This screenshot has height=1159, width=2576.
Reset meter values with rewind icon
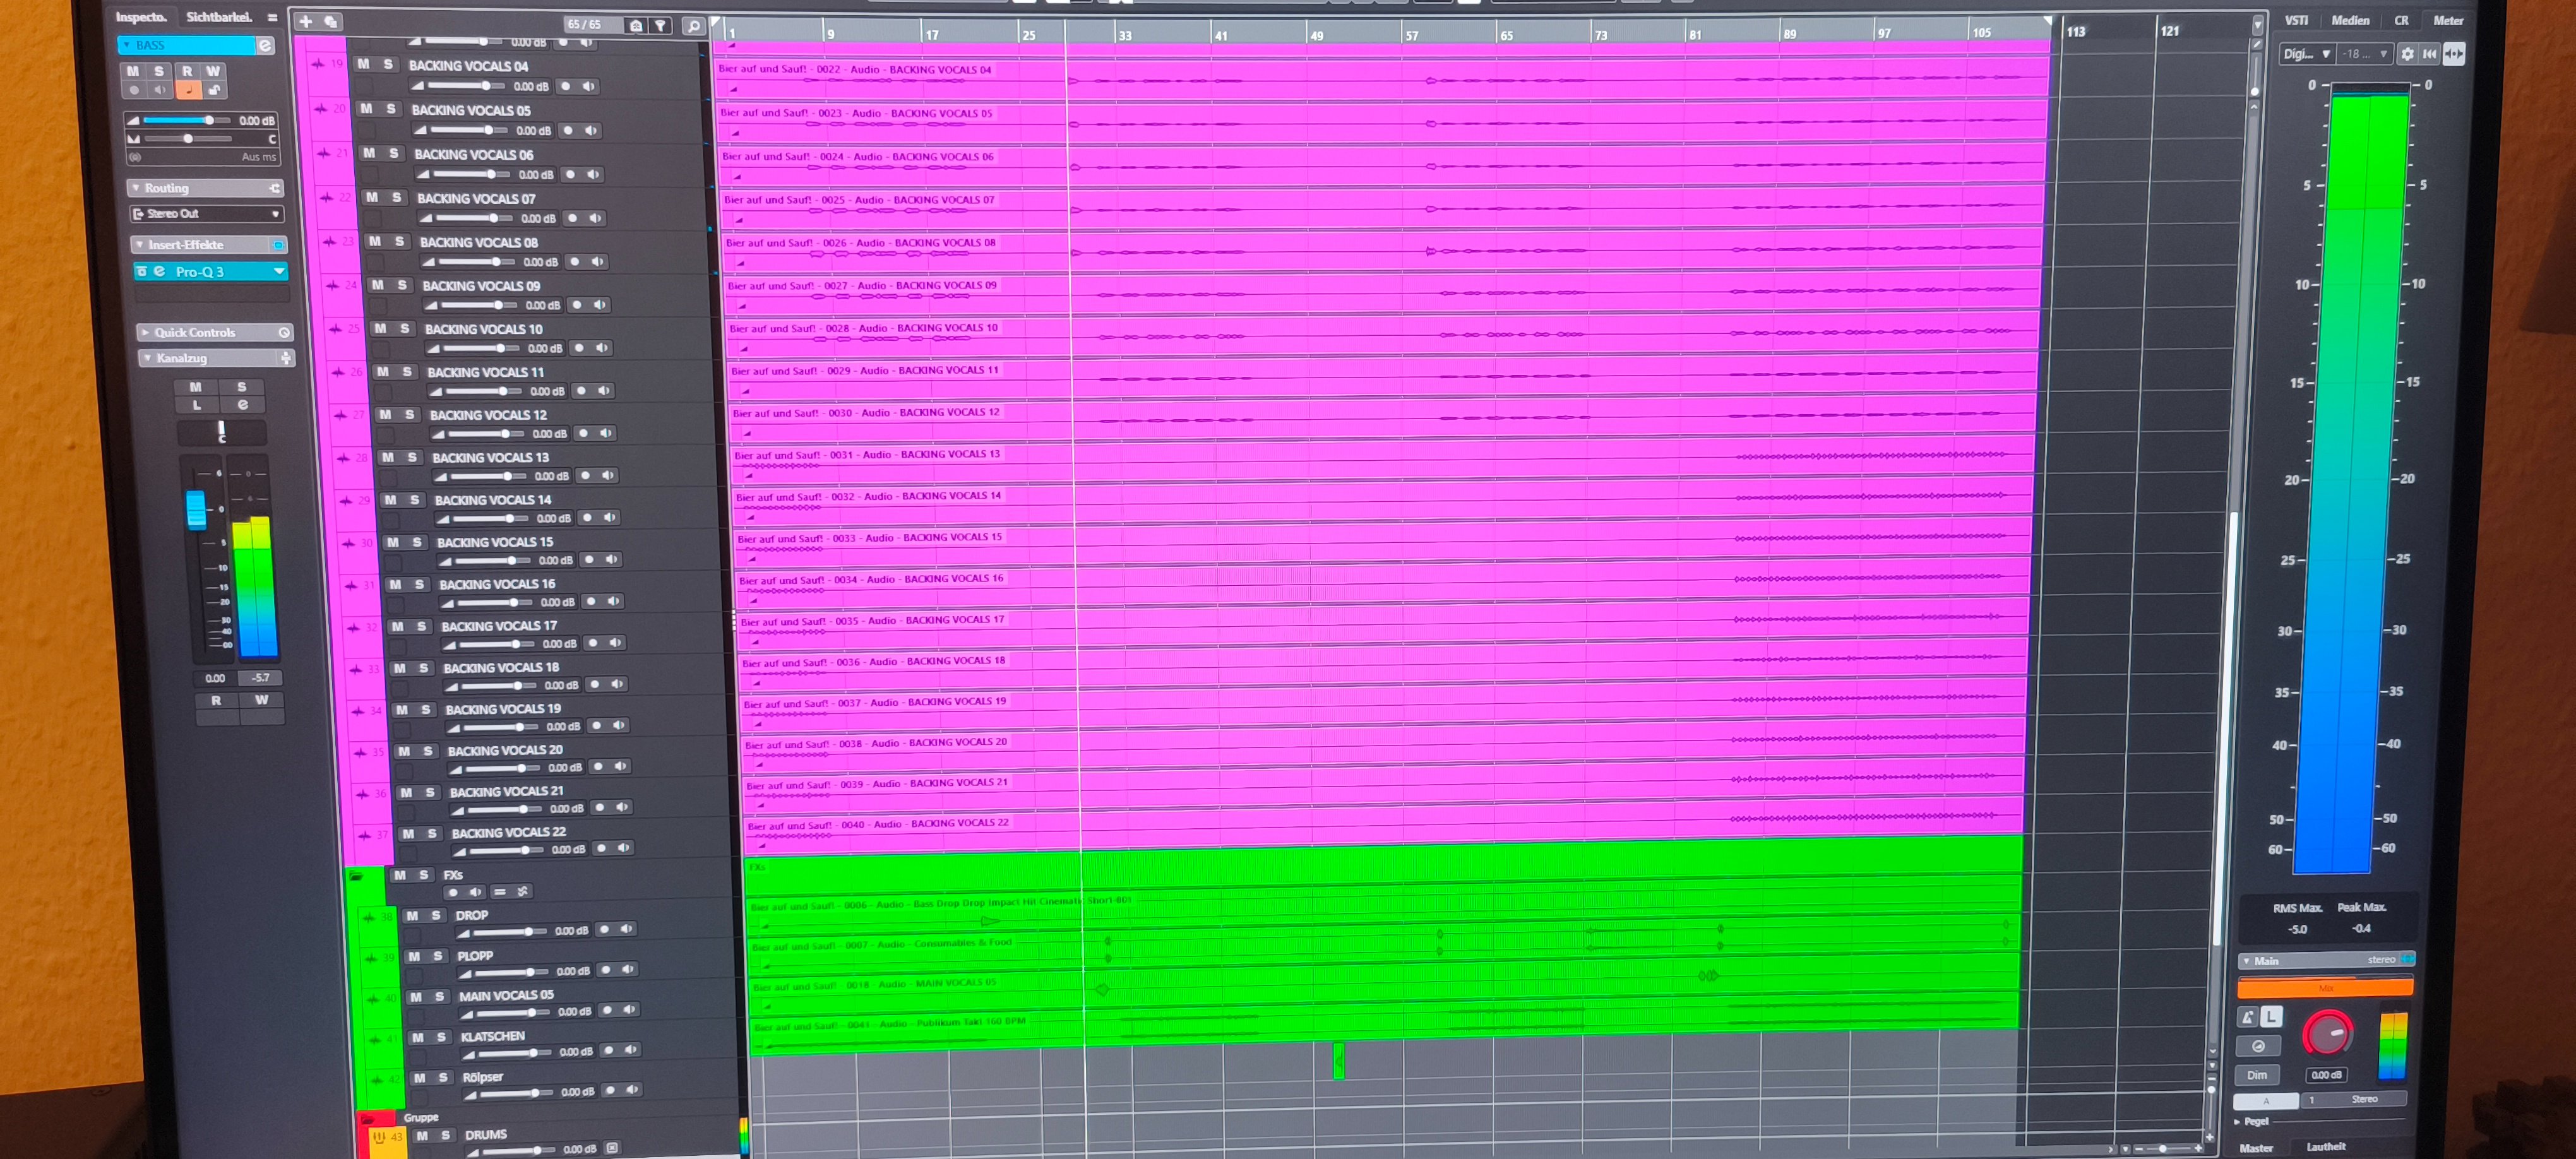(2429, 54)
